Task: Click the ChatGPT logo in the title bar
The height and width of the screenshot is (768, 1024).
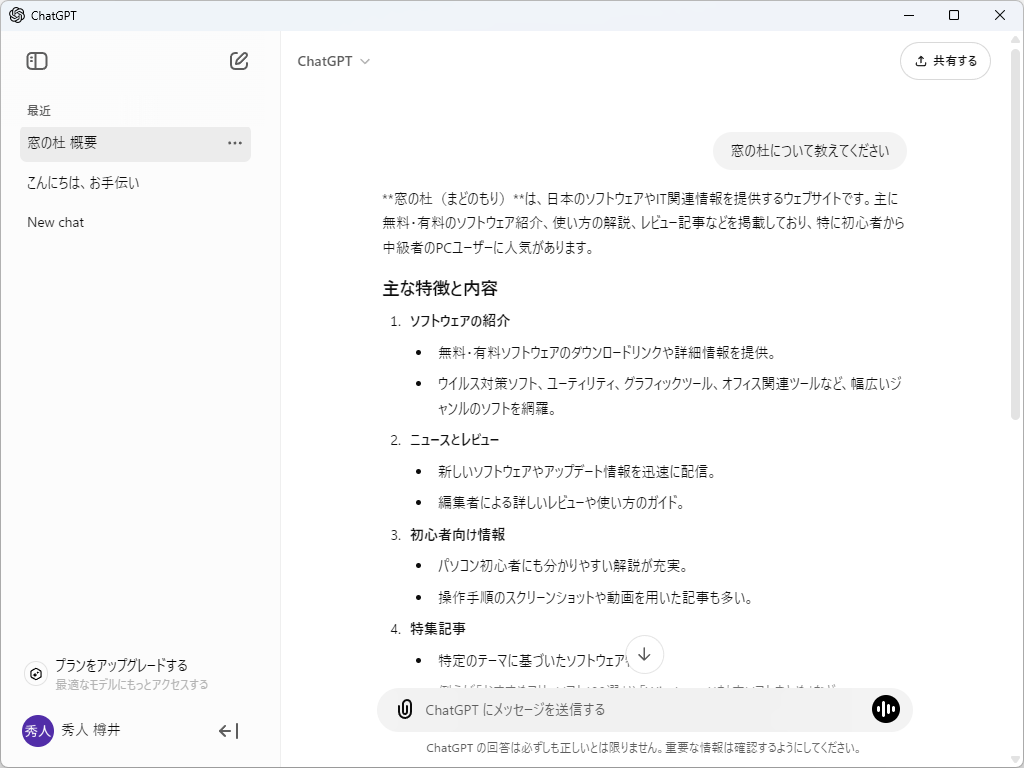Action: click(x=15, y=15)
